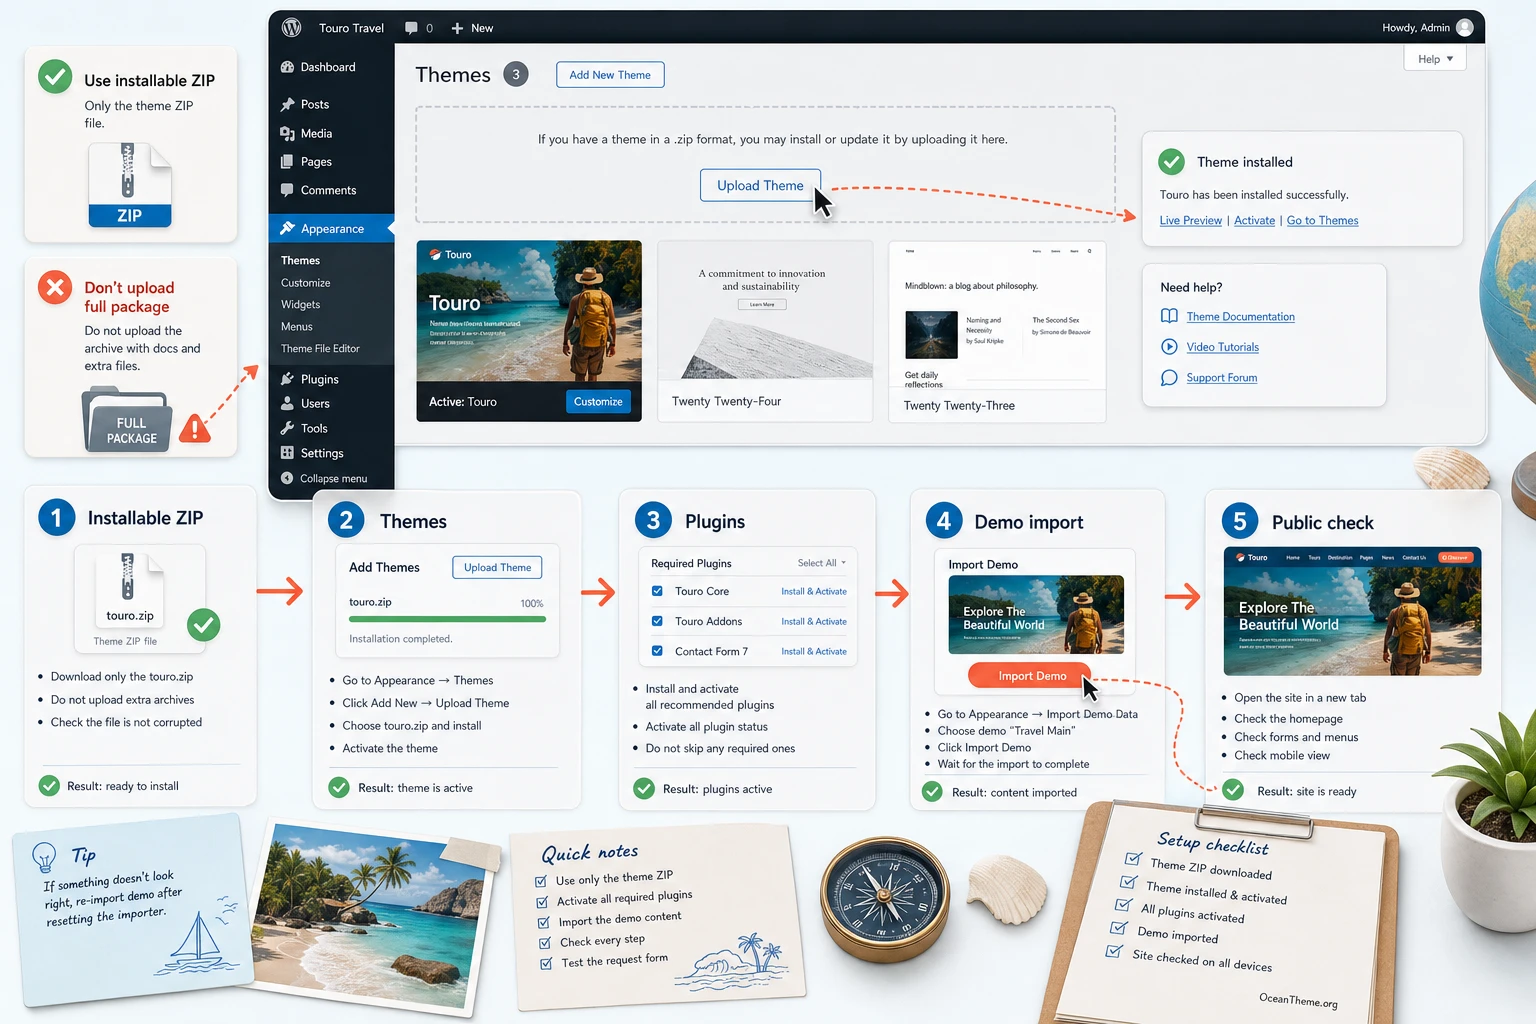
Task: Click Install & Activate for Touro Core
Action: pyautogui.click(x=814, y=591)
